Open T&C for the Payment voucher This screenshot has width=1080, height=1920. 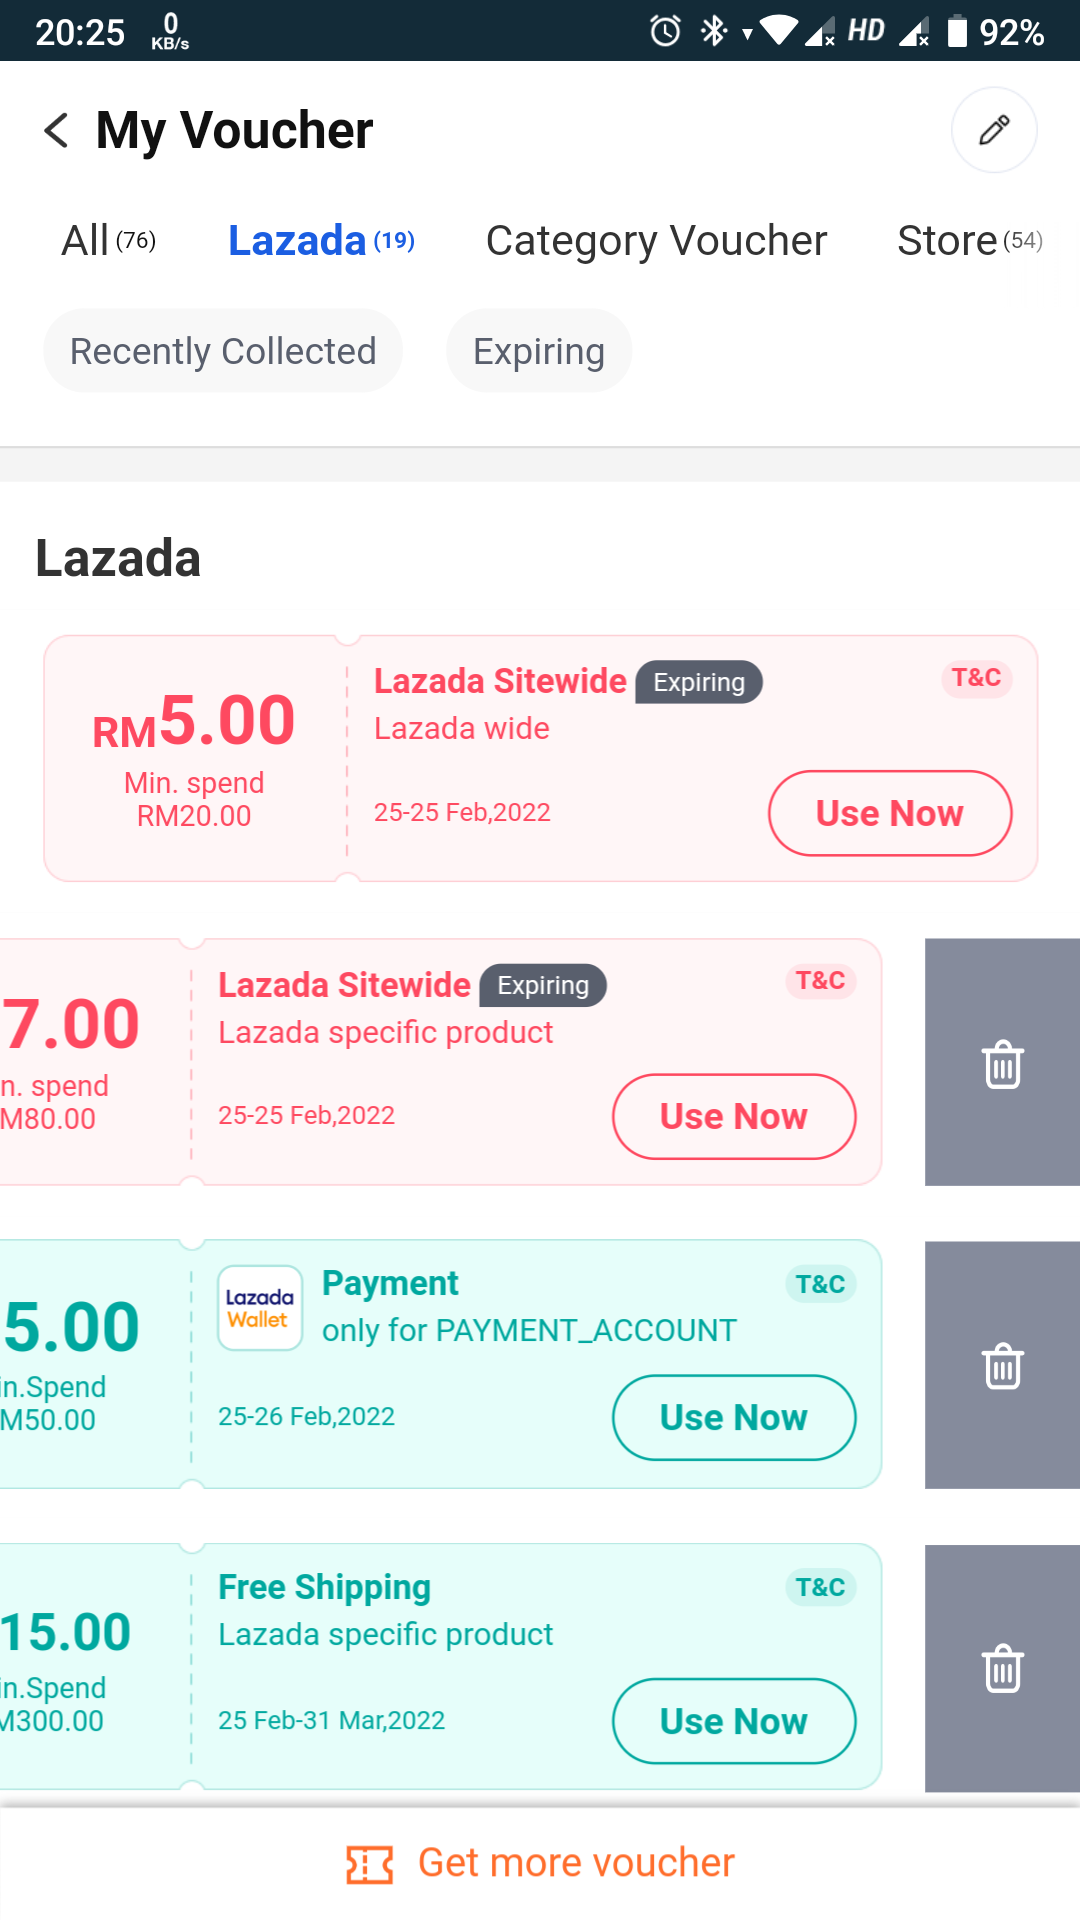(x=820, y=1284)
